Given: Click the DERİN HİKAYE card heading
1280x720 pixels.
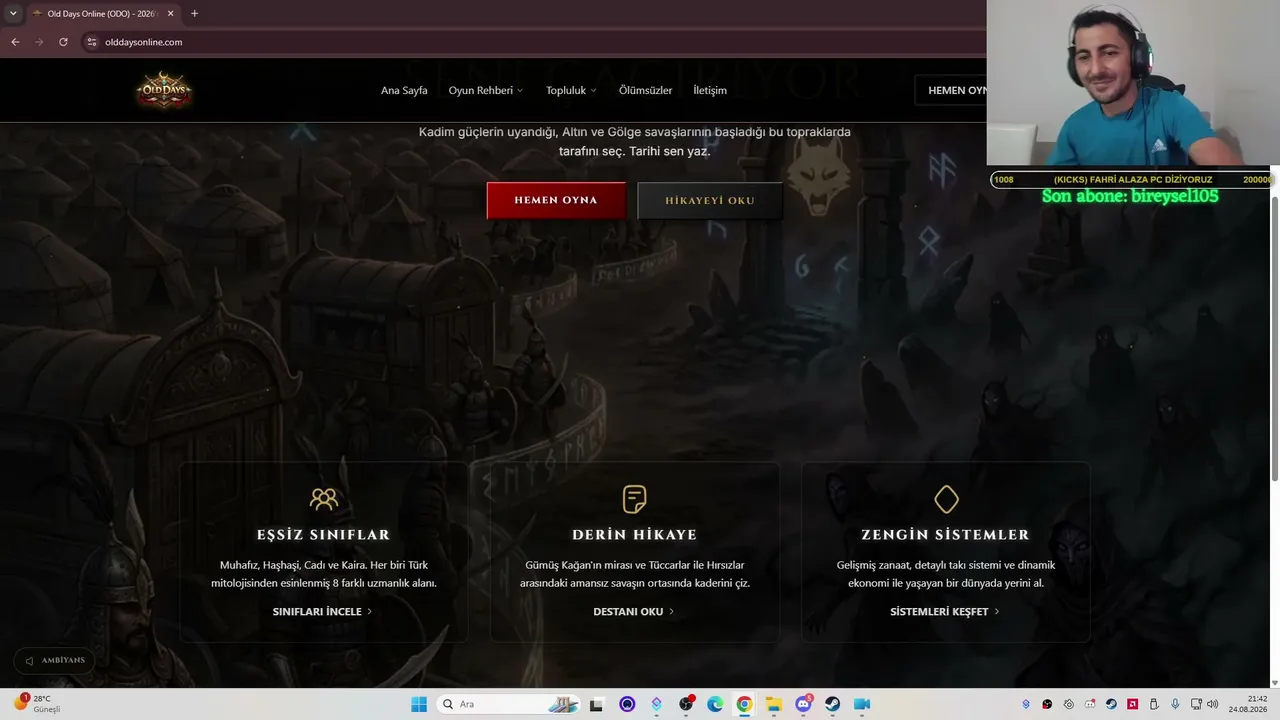Looking at the screenshot, I should (x=634, y=535).
